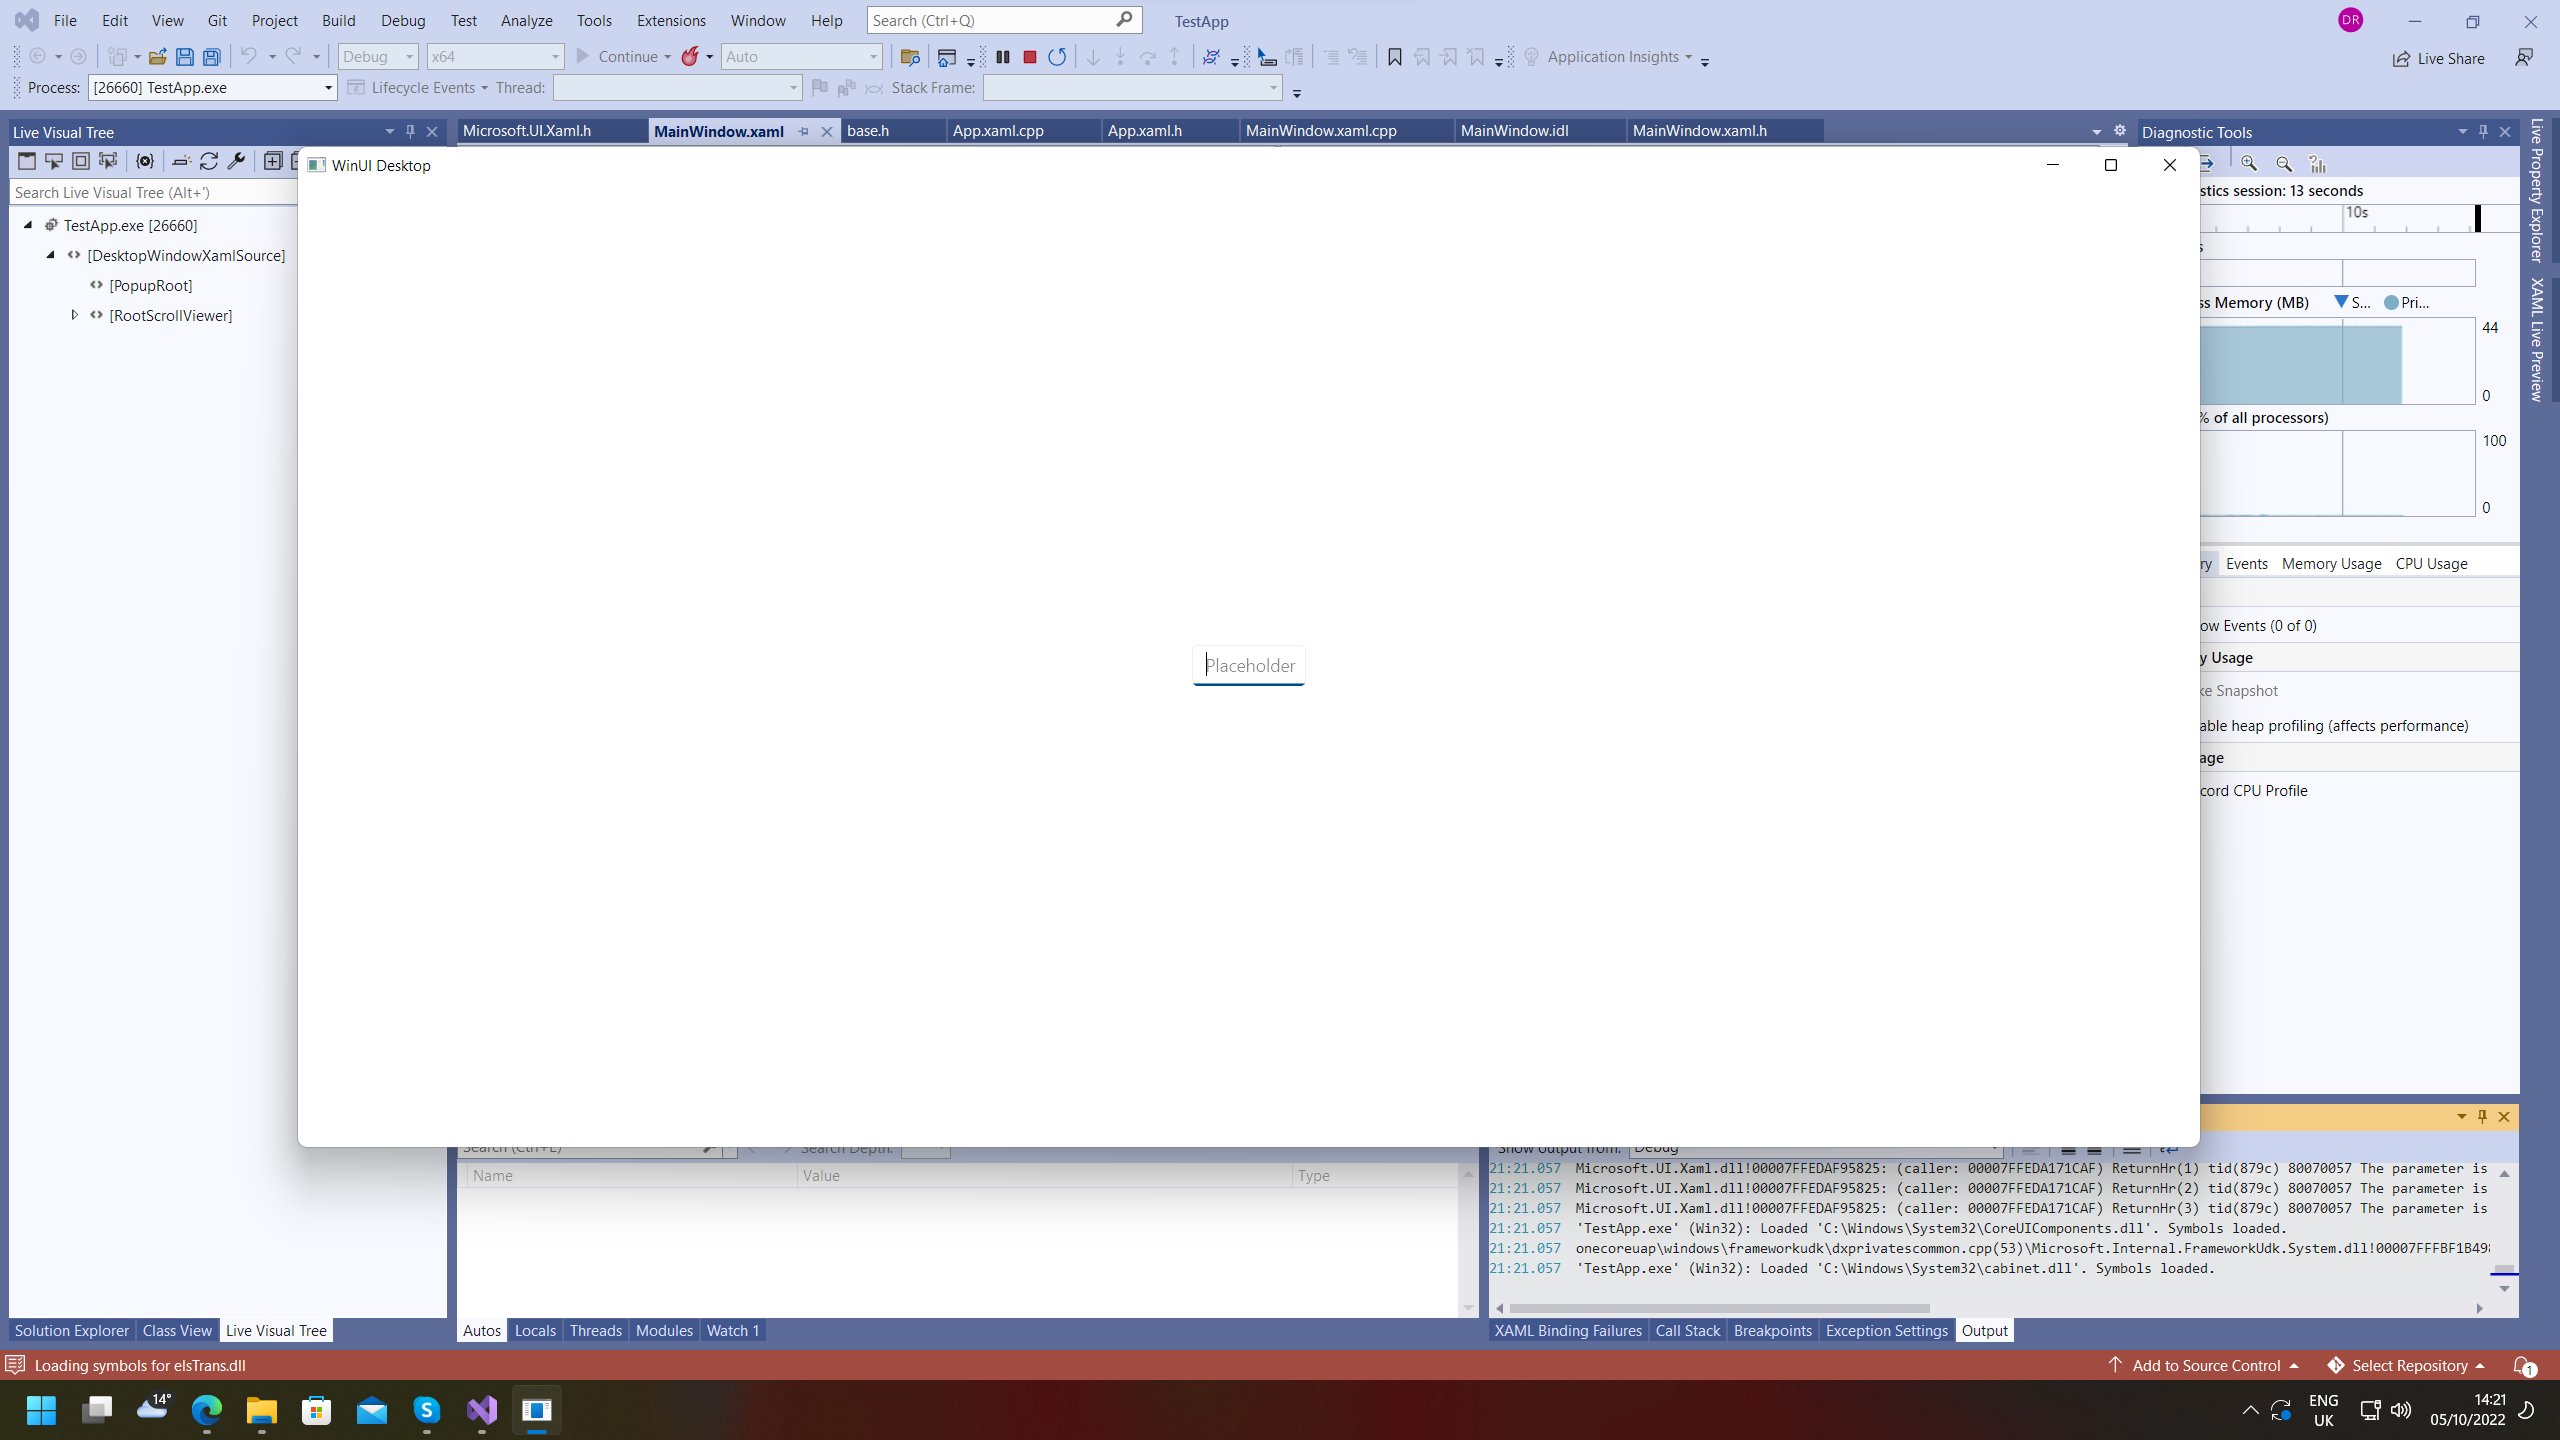The width and height of the screenshot is (2560, 1440).
Task: Open document tabs overflow dropdown arrow
Action: 2096,132
